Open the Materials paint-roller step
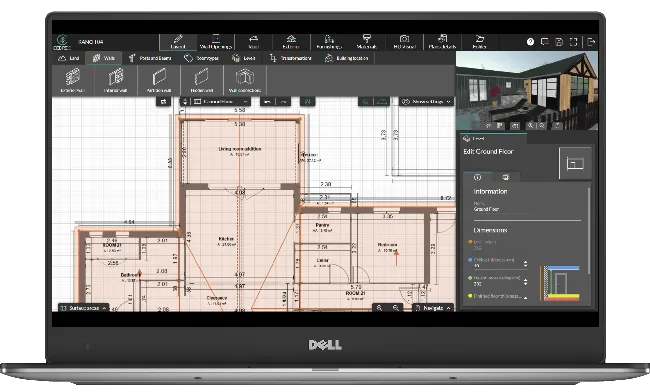Image resolution: width=650 pixels, height=392 pixels. click(x=366, y=42)
